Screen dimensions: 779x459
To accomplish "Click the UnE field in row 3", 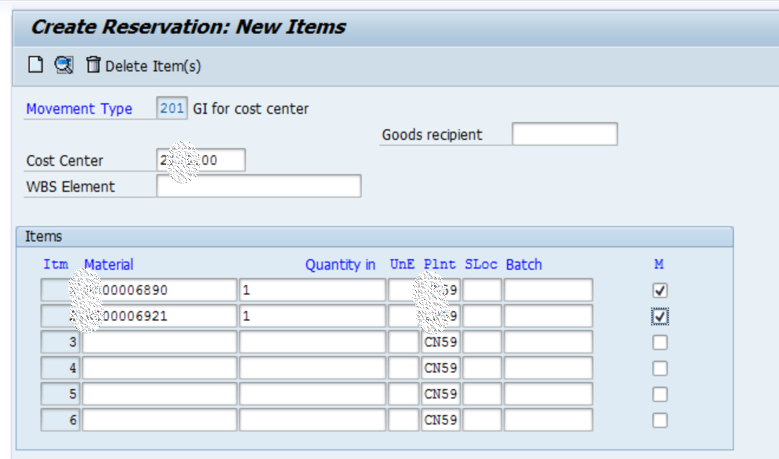I will [403, 342].
